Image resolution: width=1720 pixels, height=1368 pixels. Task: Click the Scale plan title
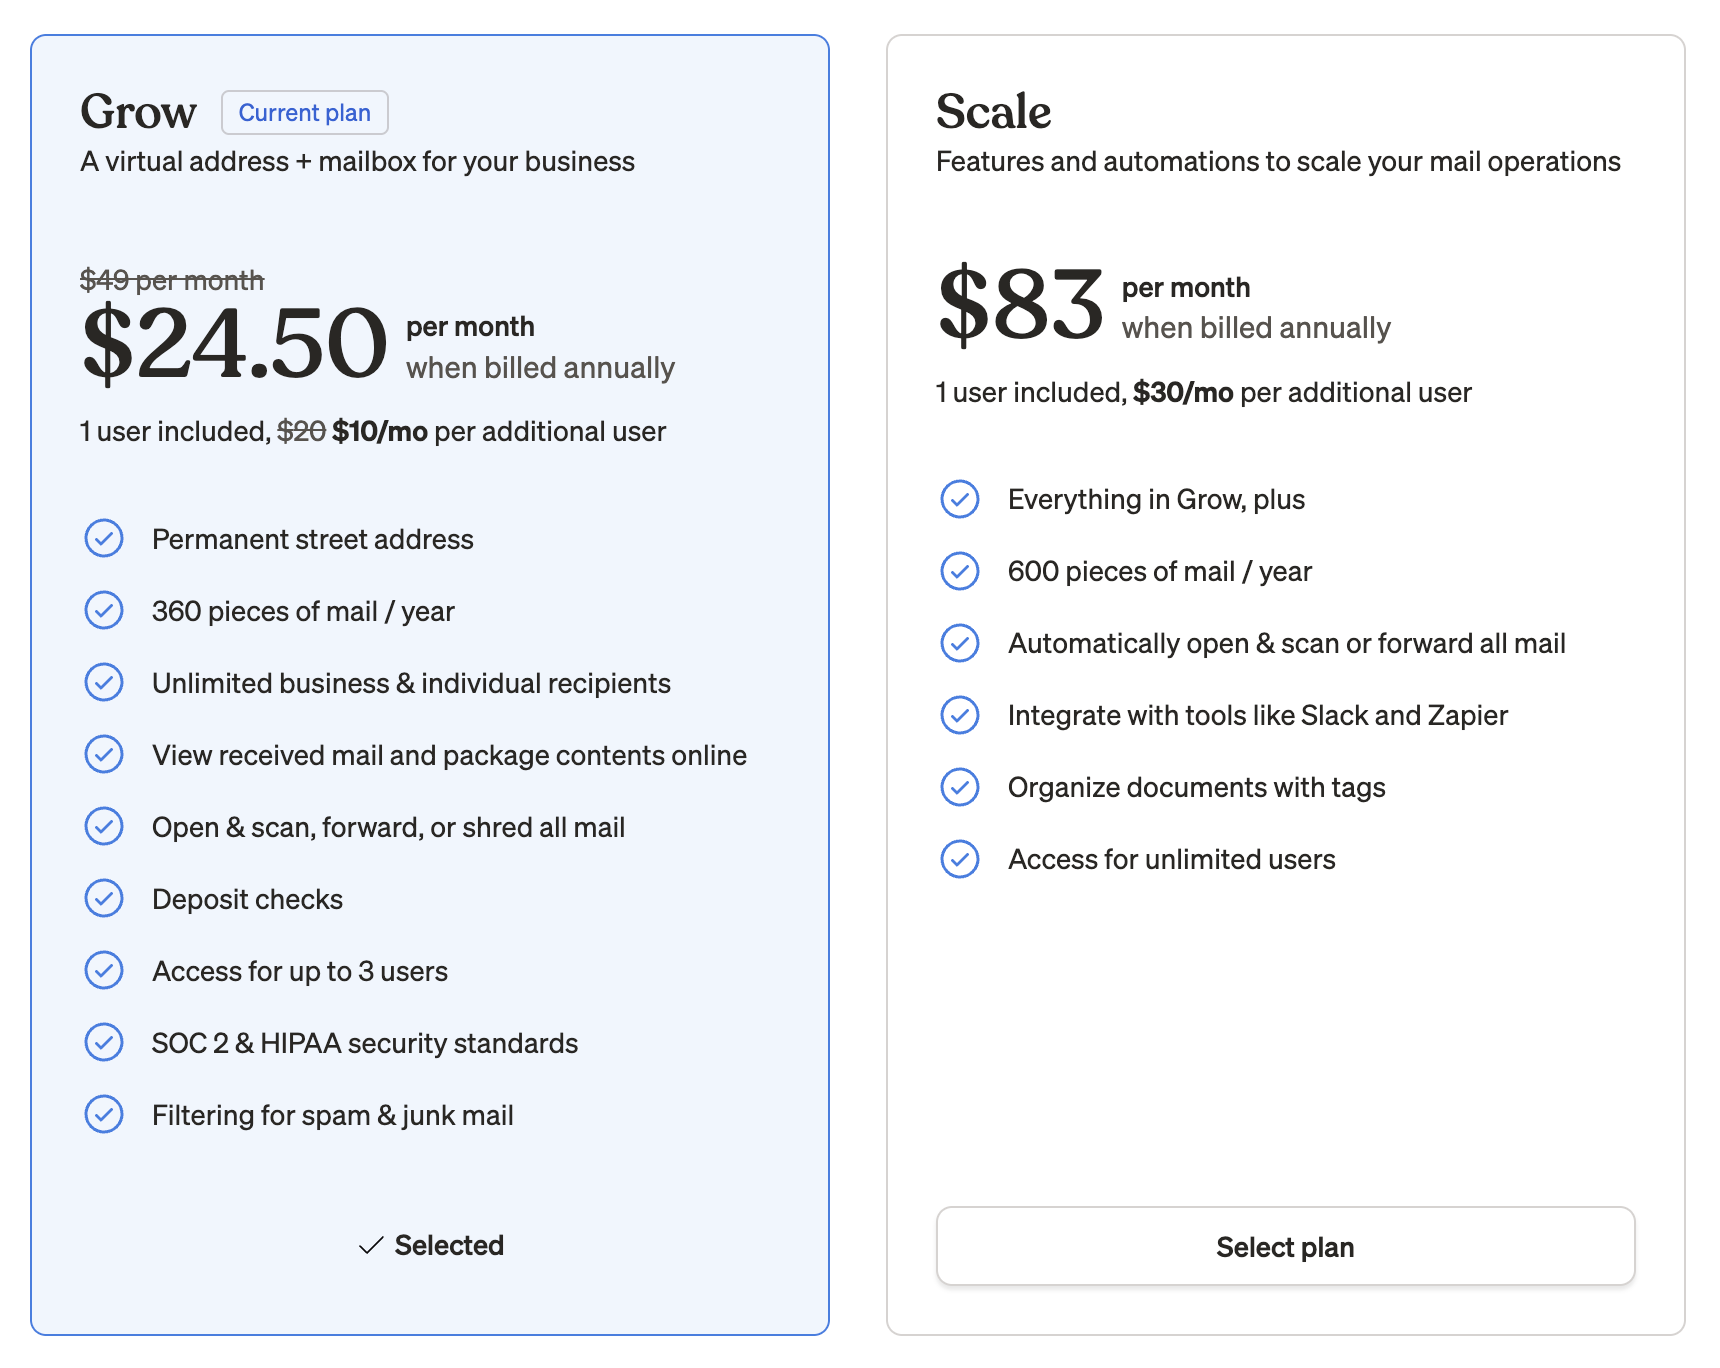(x=993, y=112)
